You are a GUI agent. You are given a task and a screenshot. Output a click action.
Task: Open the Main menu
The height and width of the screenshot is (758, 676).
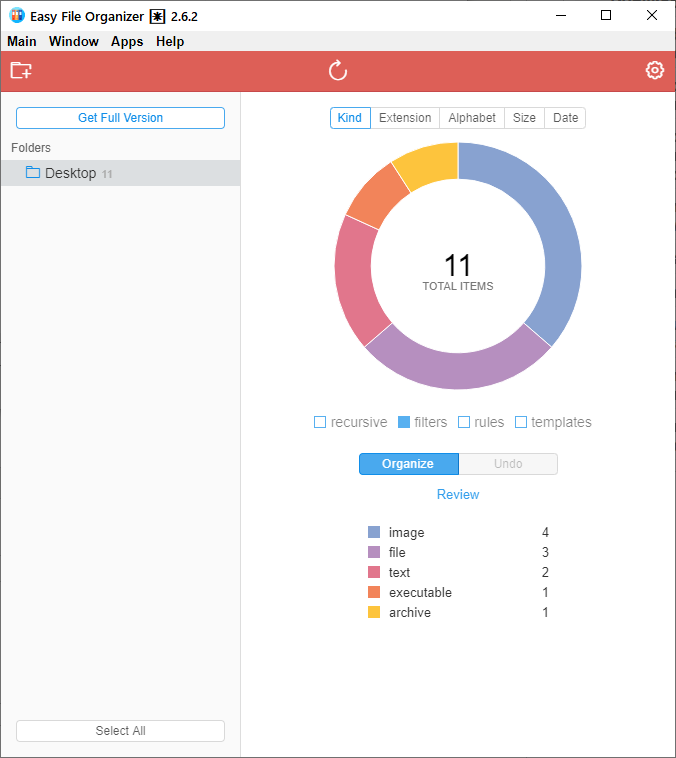pos(22,42)
